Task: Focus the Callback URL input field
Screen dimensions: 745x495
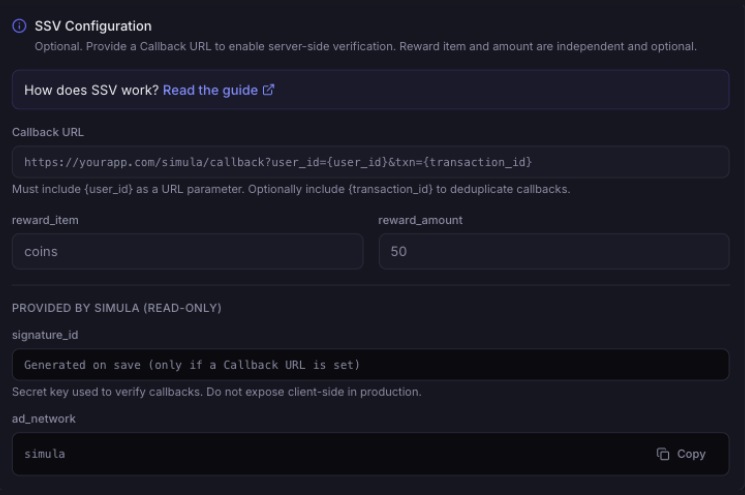Action: pyautogui.click(x=371, y=162)
